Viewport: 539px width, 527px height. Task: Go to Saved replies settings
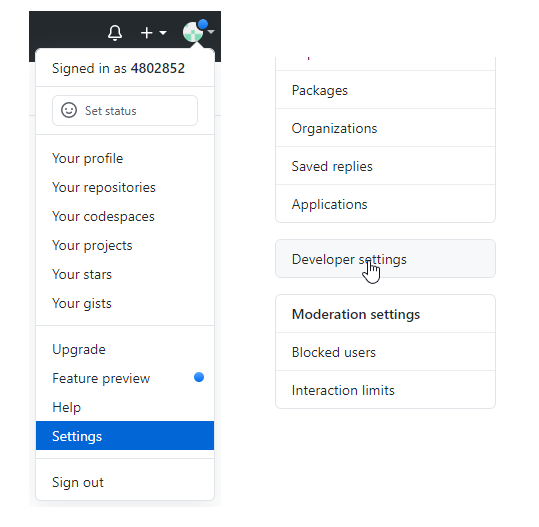click(x=385, y=166)
